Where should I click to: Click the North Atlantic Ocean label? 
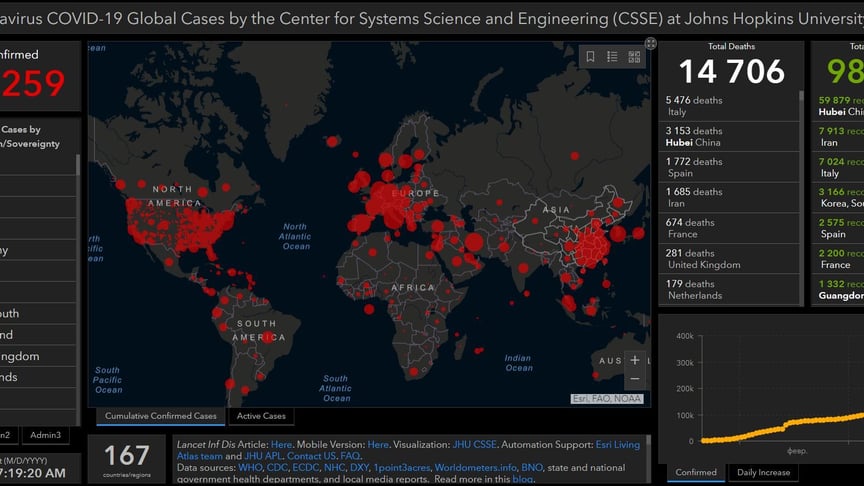coord(296,236)
